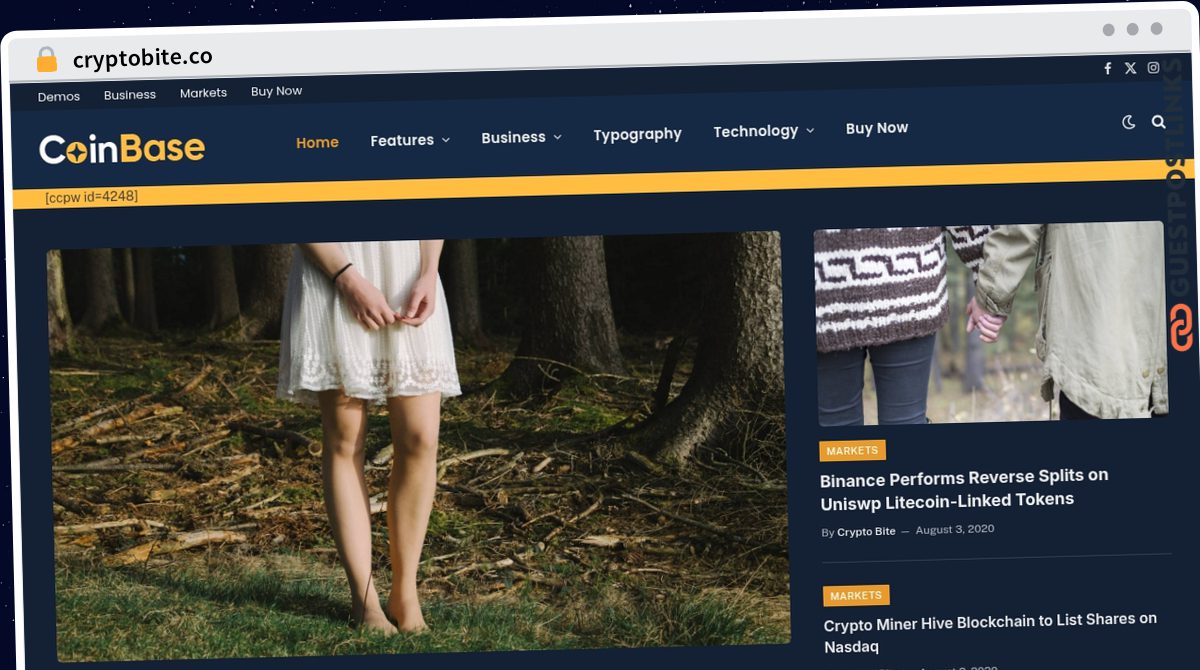This screenshot has height=670, width=1200.
Task: Expand the Technology dropdown menu
Action: pos(763,131)
